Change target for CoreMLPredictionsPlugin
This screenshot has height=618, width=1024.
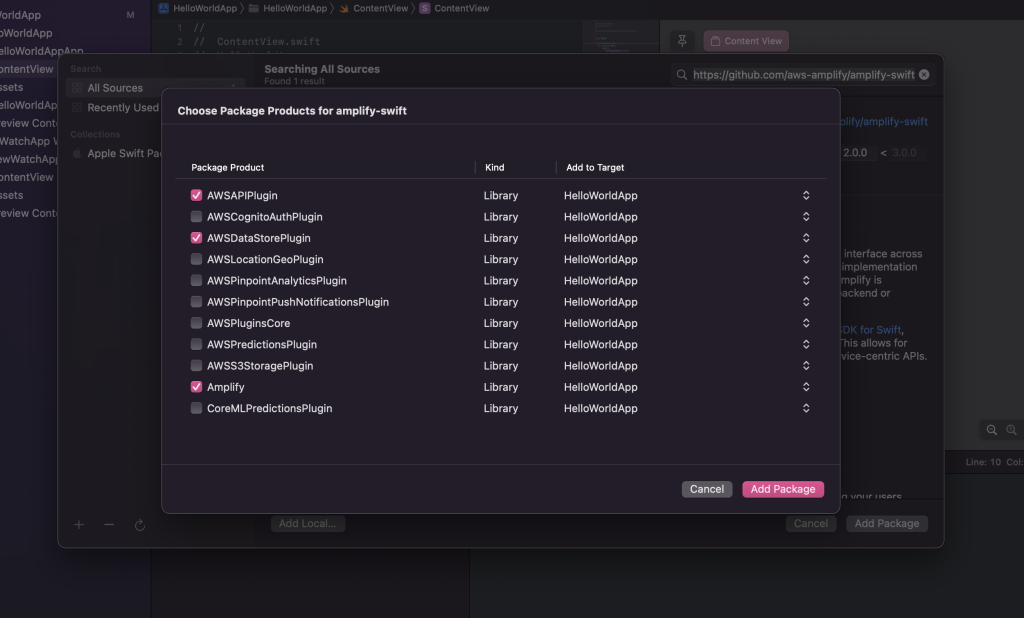[806, 408]
